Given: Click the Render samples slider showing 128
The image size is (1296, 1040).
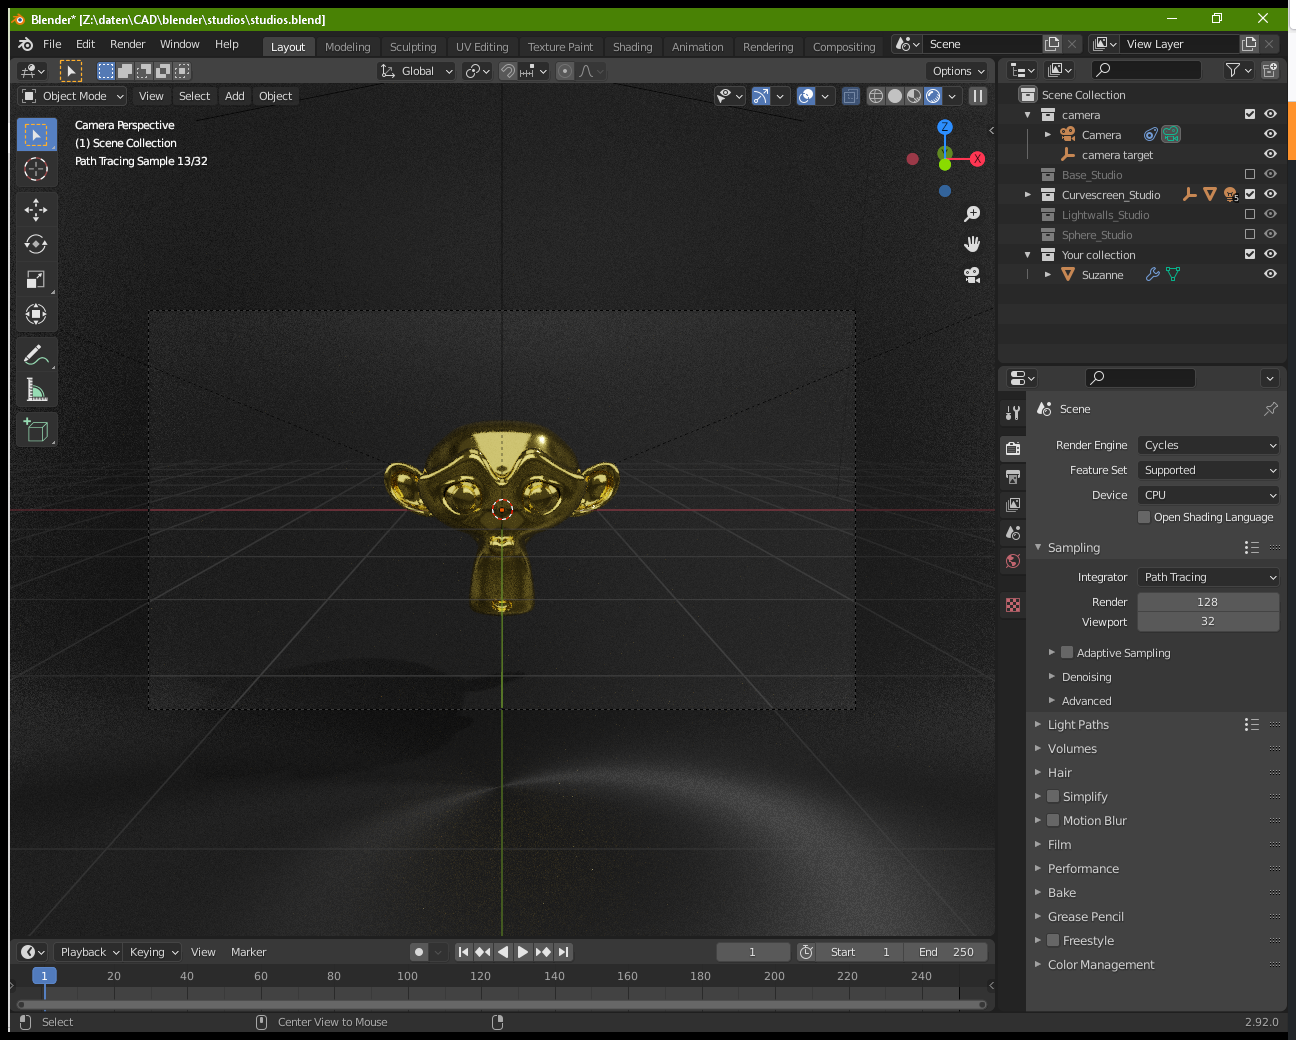Looking at the screenshot, I should coord(1208,601).
